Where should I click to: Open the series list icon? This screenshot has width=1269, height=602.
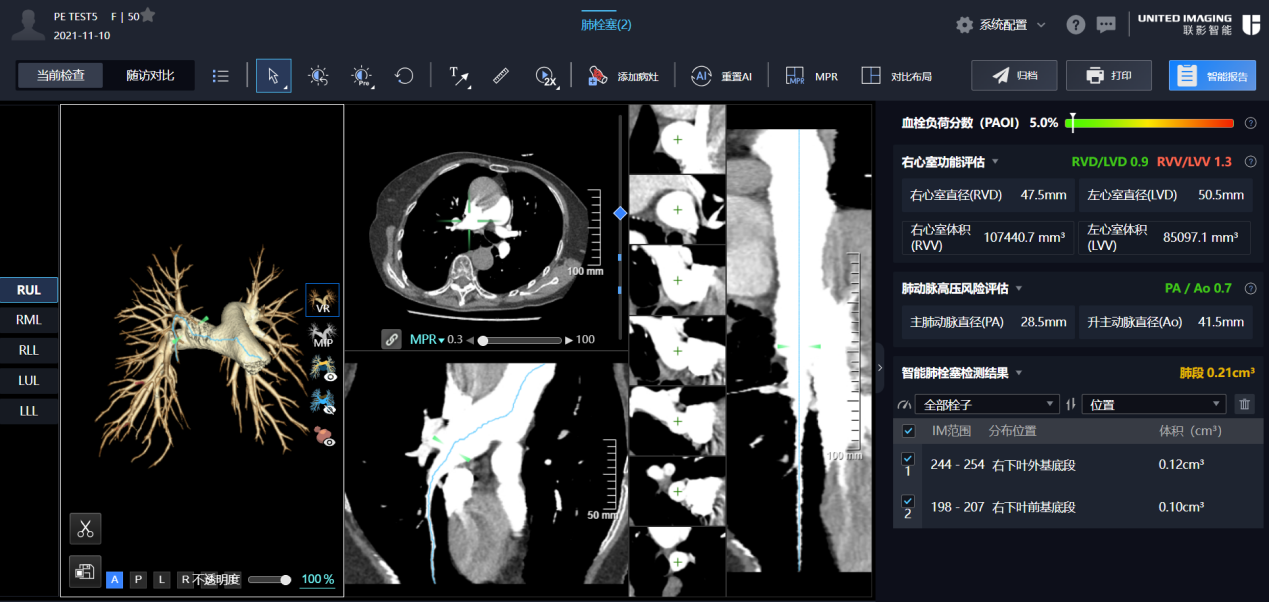(x=221, y=76)
